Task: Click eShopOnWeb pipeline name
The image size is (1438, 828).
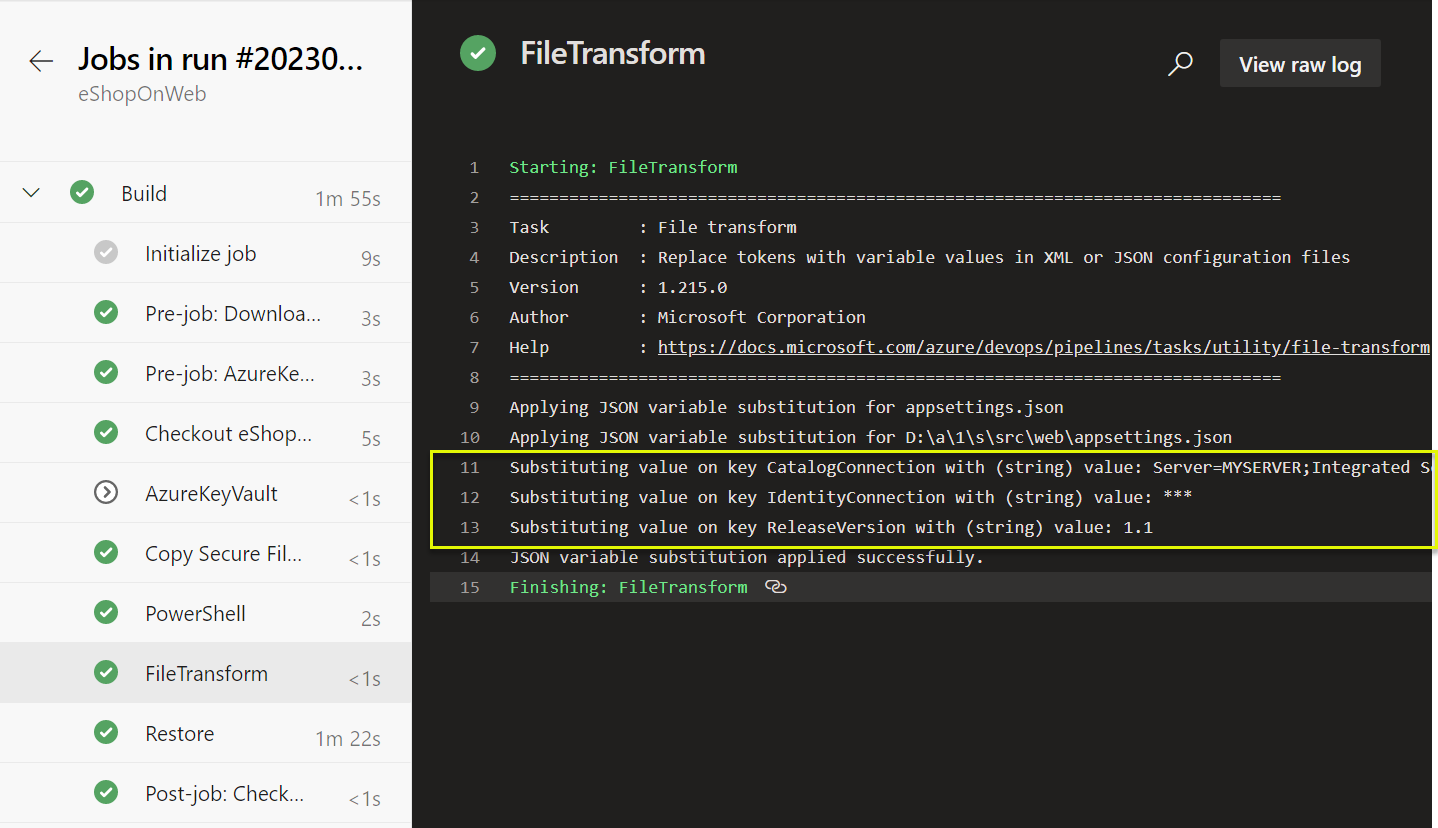Action: click(142, 94)
